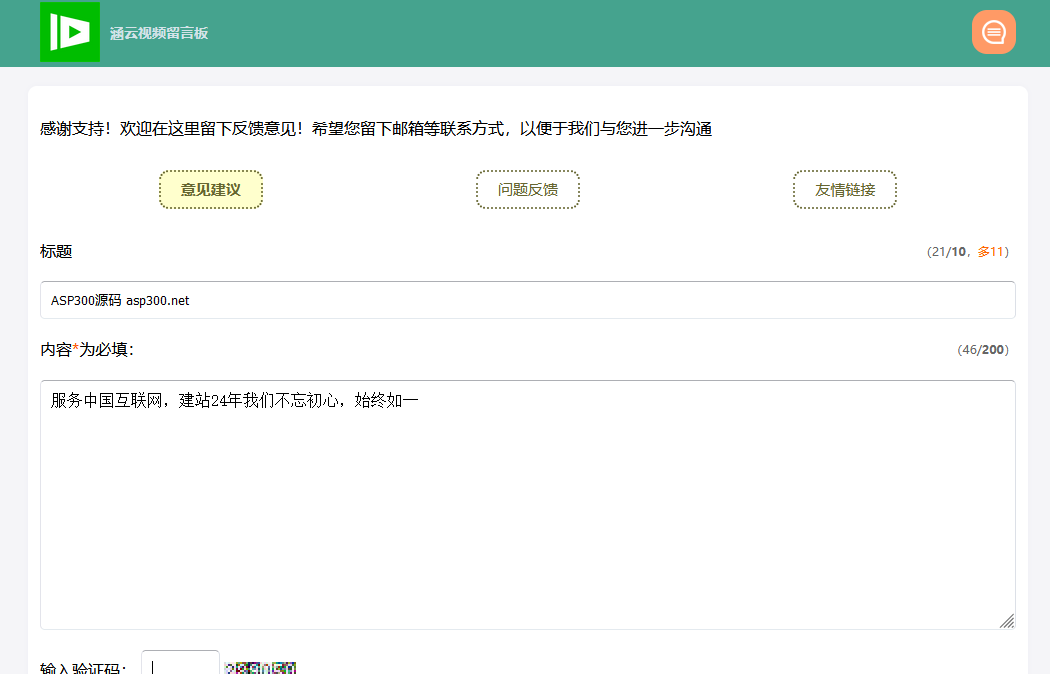The width and height of the screenshot is (1050, 674).
Task: Open the orange chat message icon
Action: pyautogui.click(x=993, y=32)
